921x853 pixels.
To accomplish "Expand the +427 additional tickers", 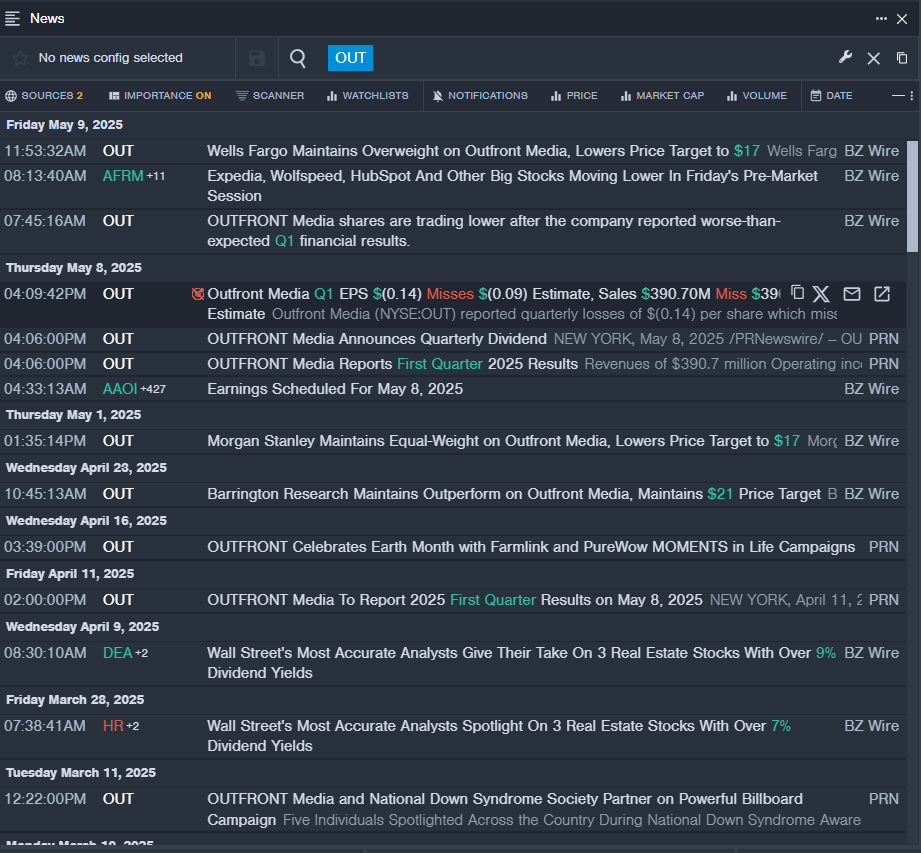I will tap(153, 389).
